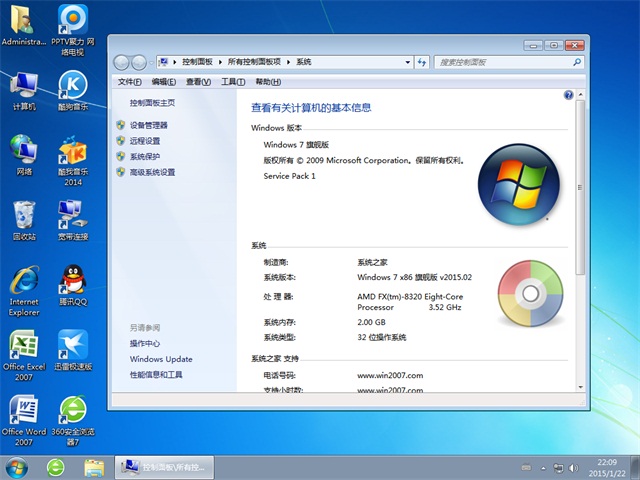This screenshot has width=640, height=480.
Task: Open the 控制面板主页 link
Action: 152,103
